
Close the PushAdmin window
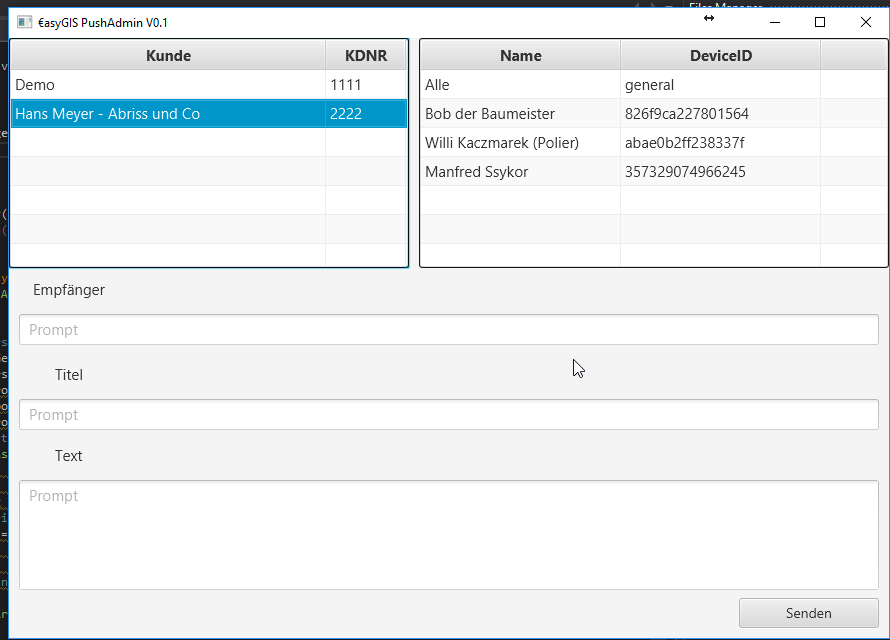tap(866, 22)
